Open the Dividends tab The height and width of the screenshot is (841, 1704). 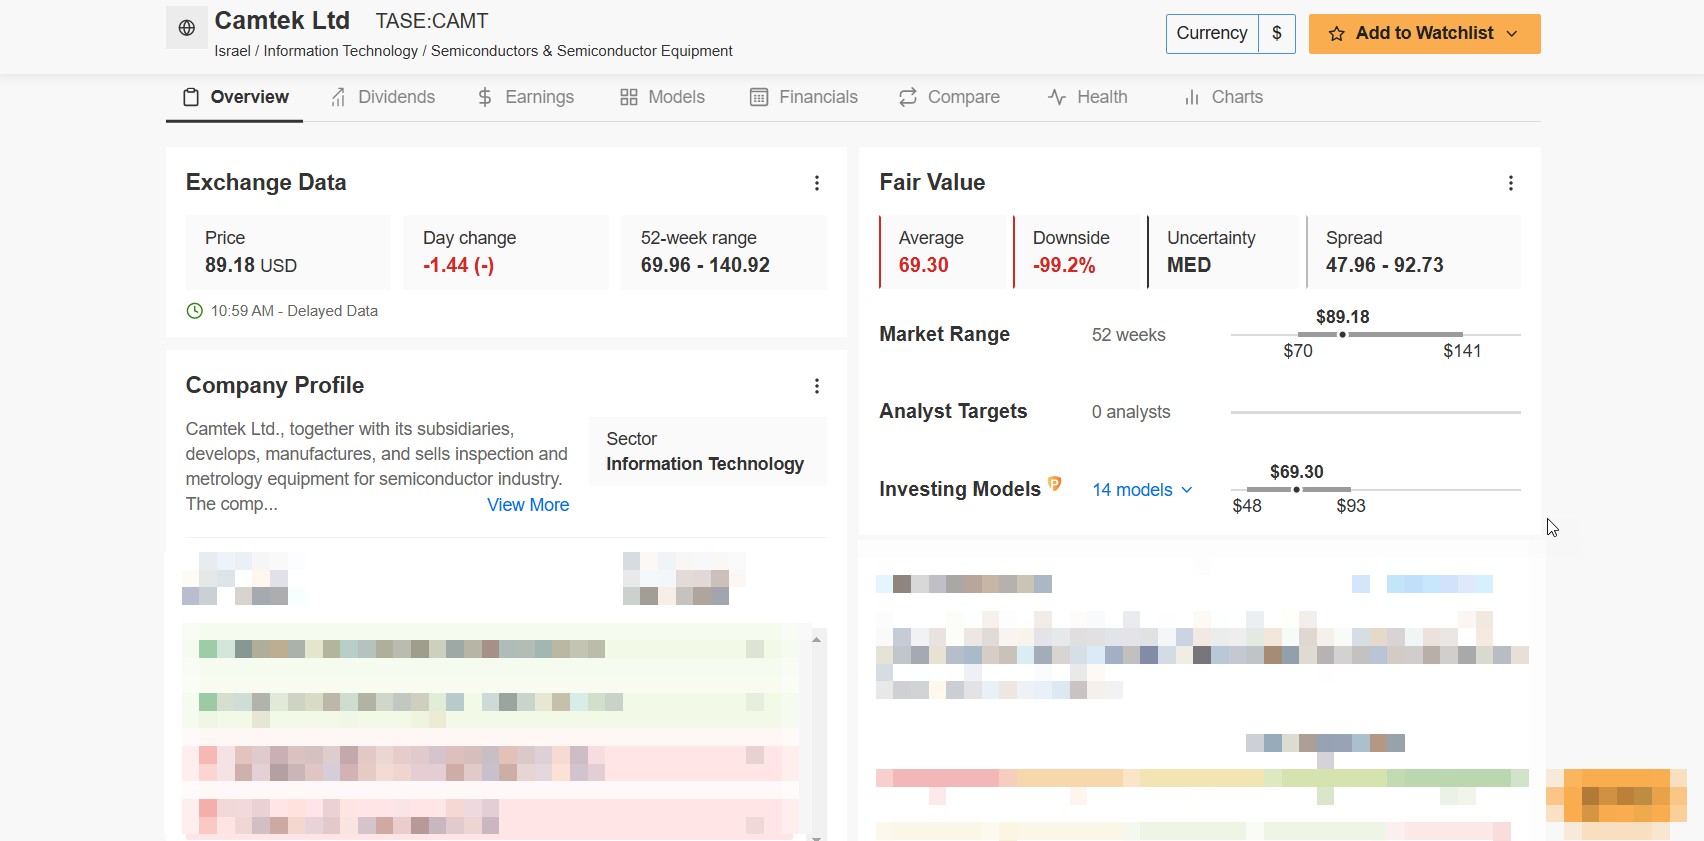coord(383,97)
